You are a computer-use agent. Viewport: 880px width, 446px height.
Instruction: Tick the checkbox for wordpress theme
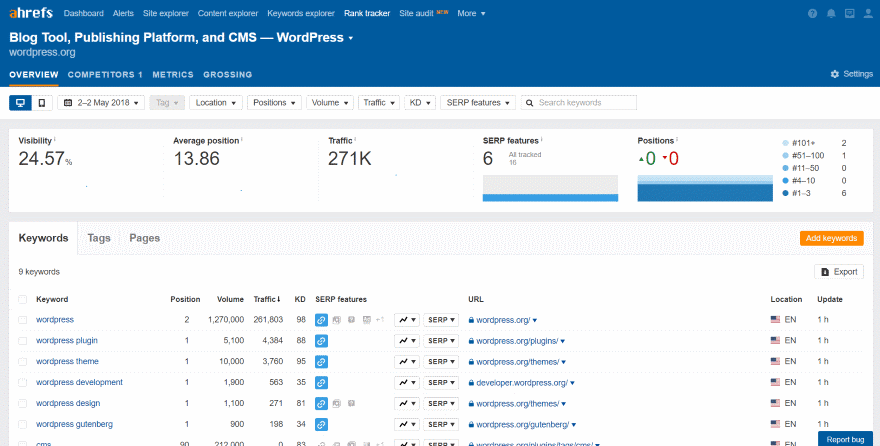click(22, 362)
